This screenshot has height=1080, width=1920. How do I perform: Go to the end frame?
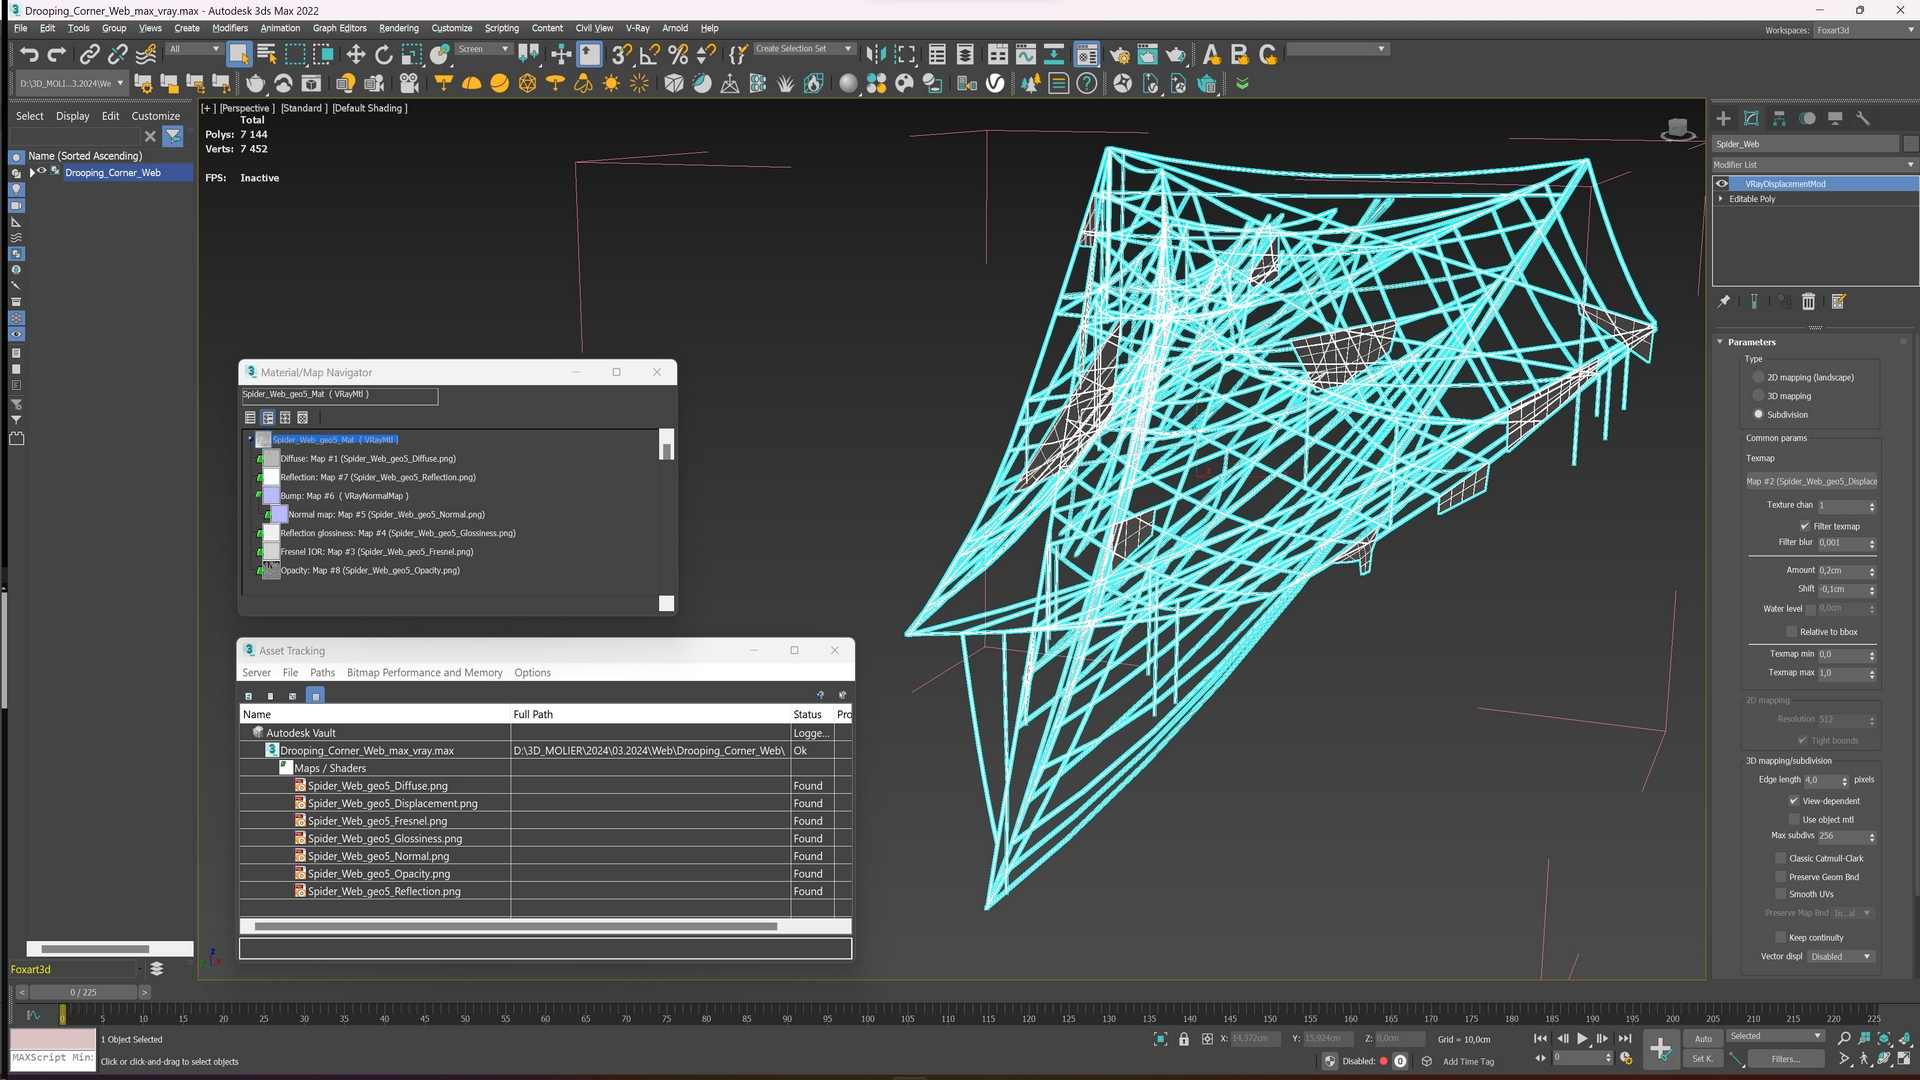point(1625,1039)
